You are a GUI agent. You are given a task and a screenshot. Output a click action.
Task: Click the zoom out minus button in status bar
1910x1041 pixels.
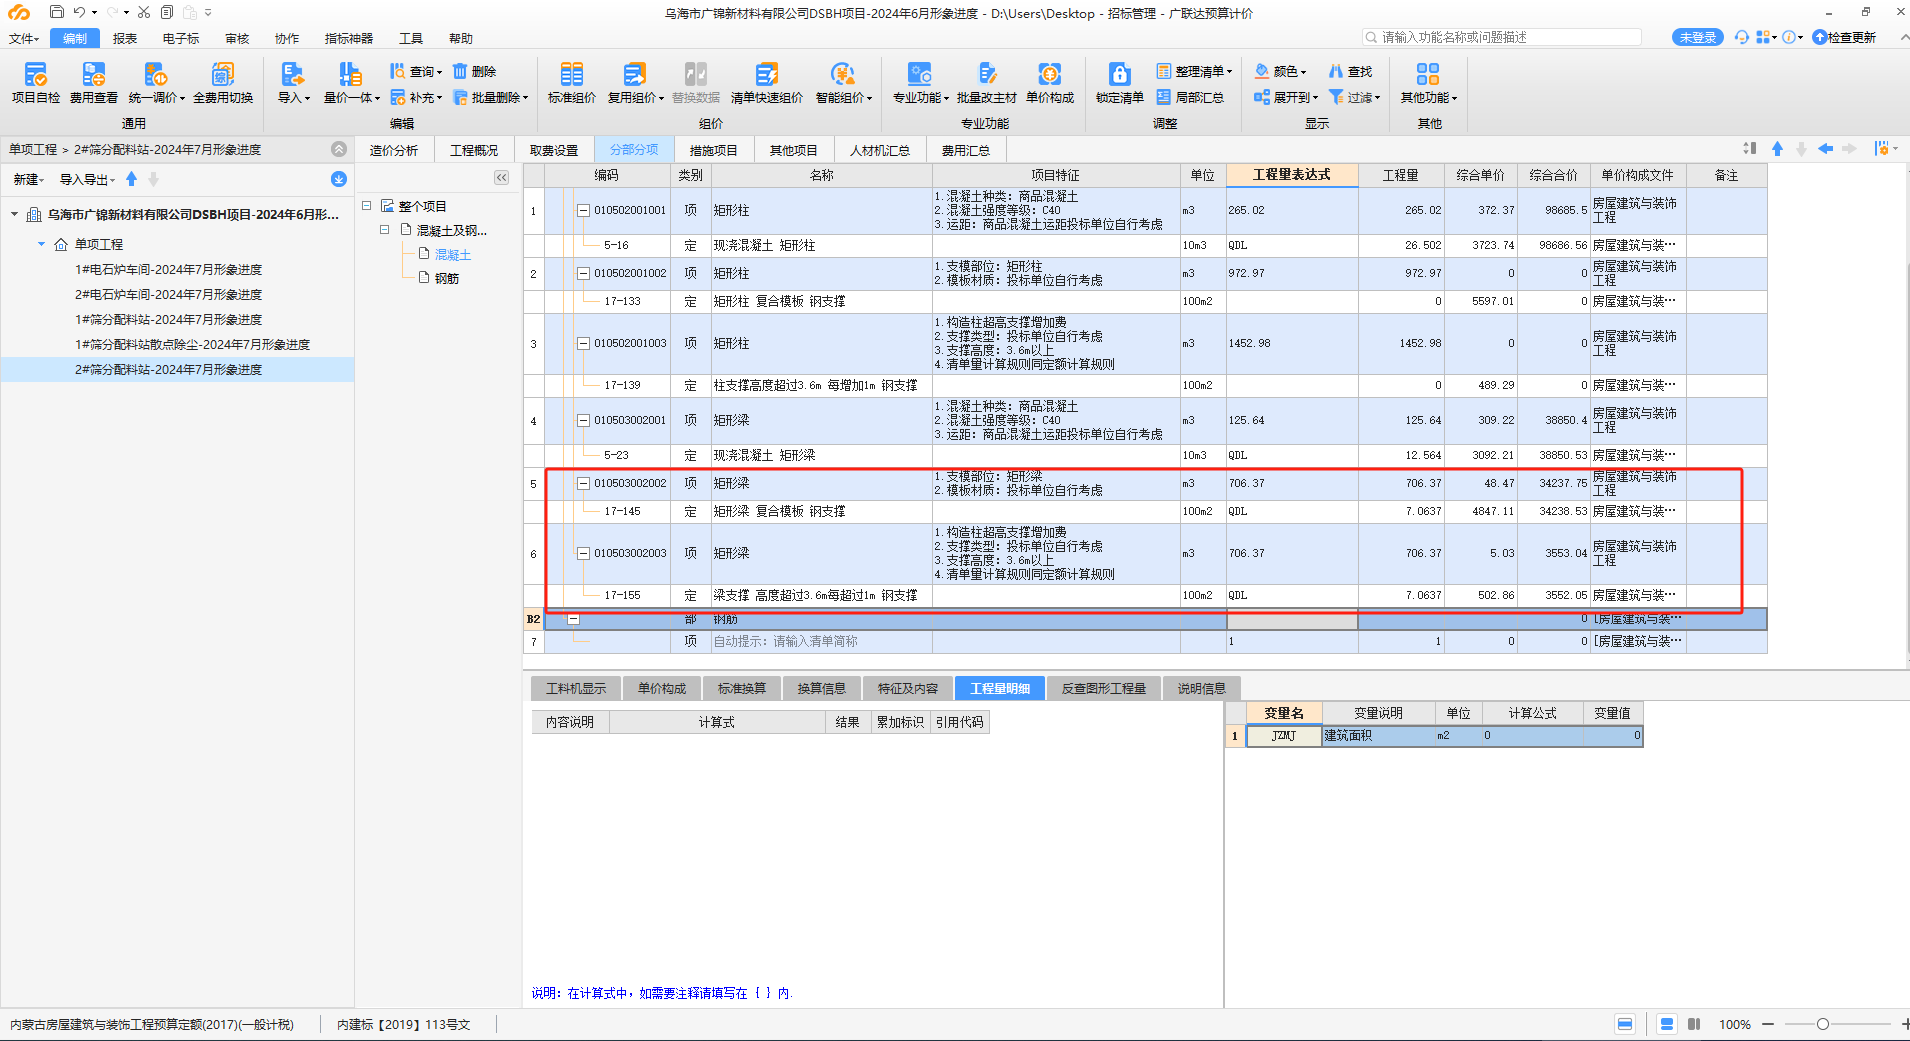tap(1768, 1024)
